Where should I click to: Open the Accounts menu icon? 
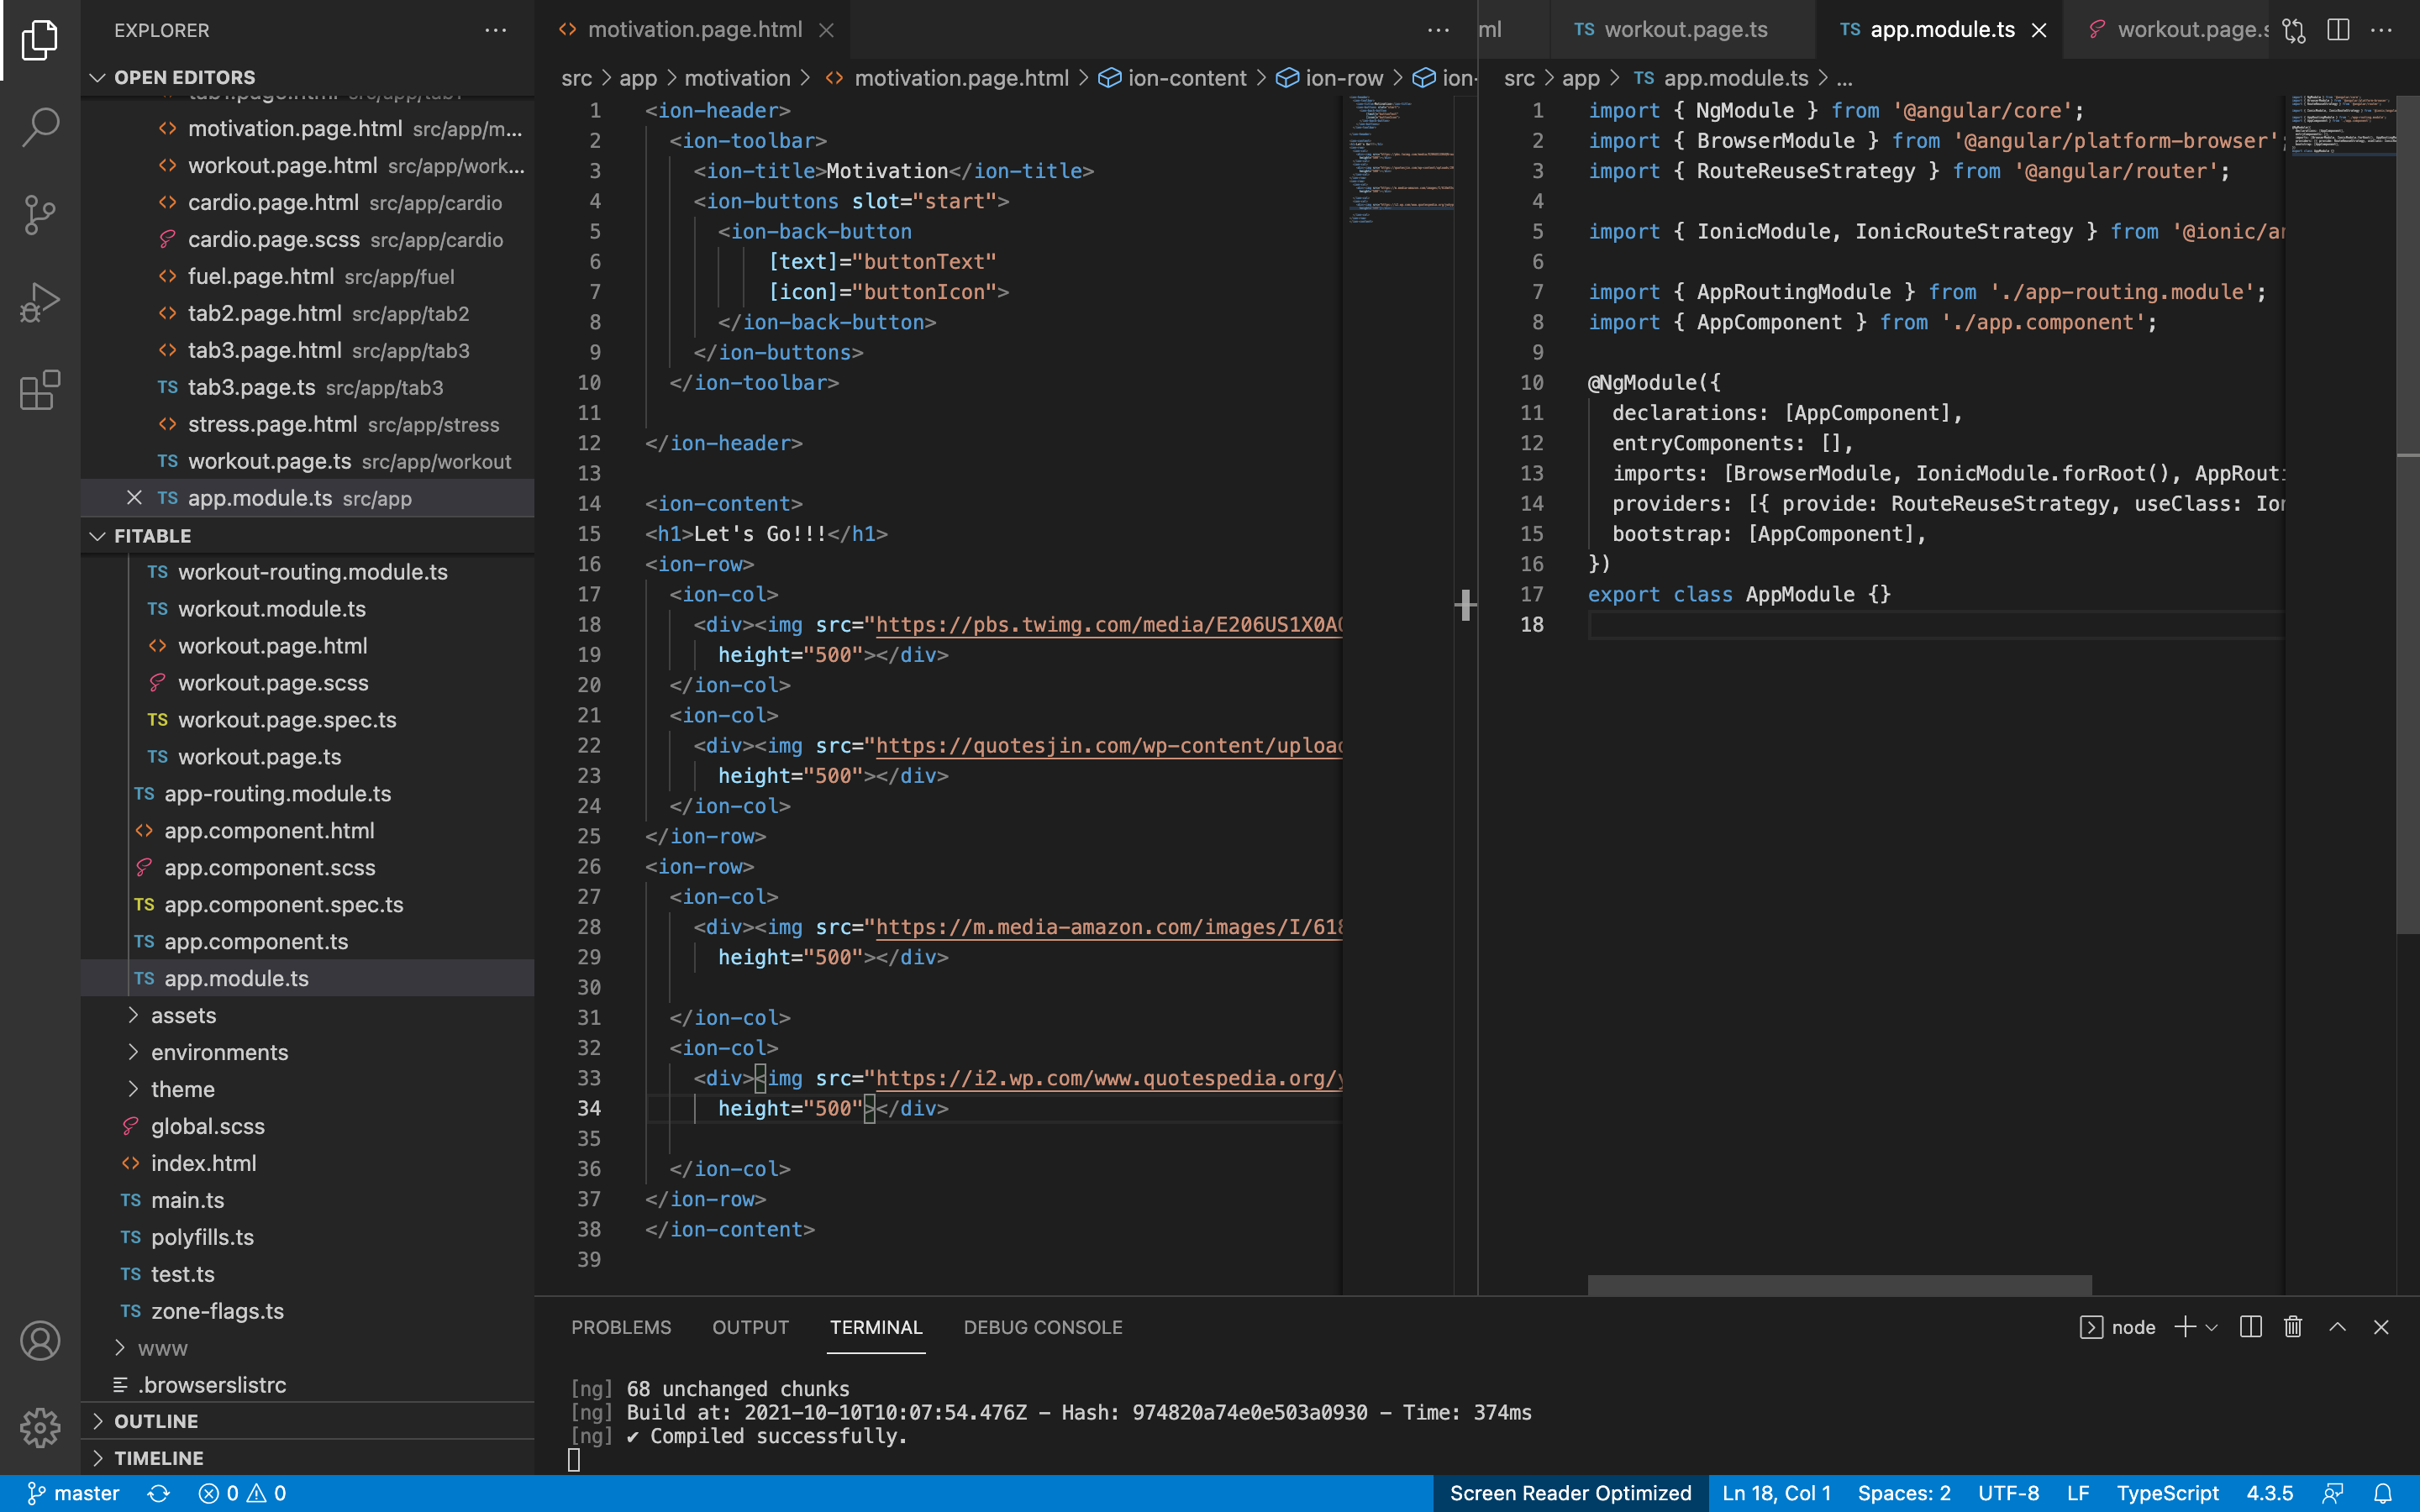[40, 1341]
